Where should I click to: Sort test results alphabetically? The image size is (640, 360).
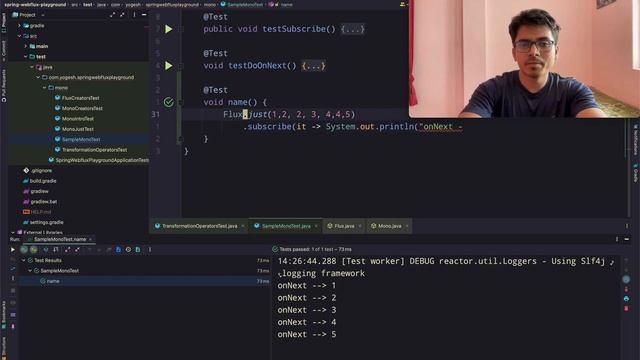[46, 249]
